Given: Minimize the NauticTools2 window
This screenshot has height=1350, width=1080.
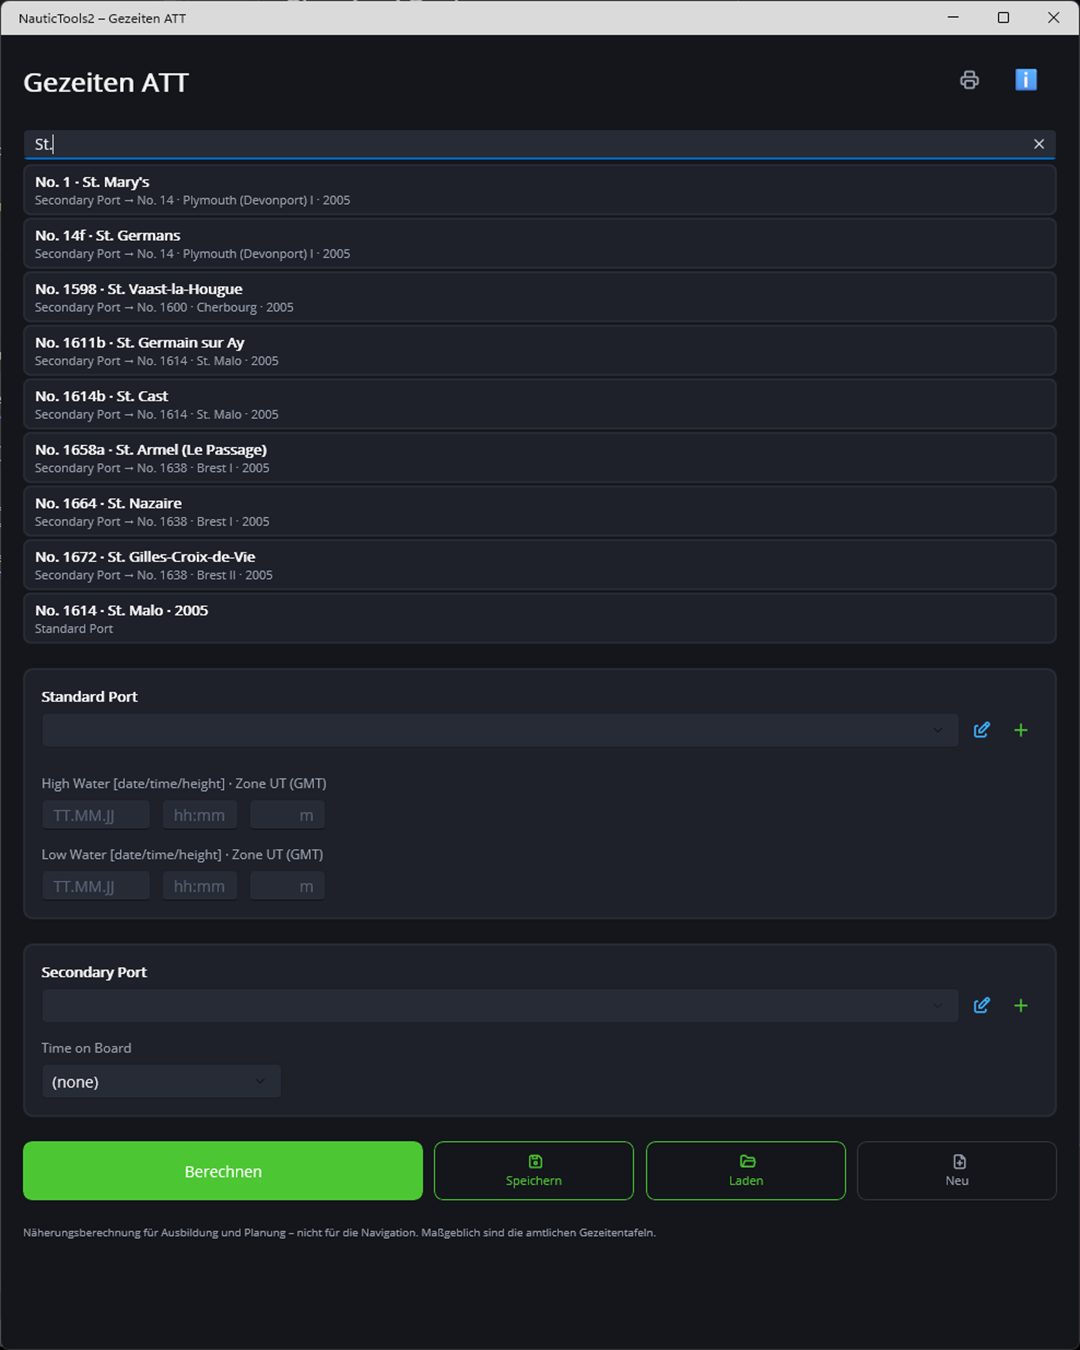Looking at the screenshot, I should (x=953, y=18).
